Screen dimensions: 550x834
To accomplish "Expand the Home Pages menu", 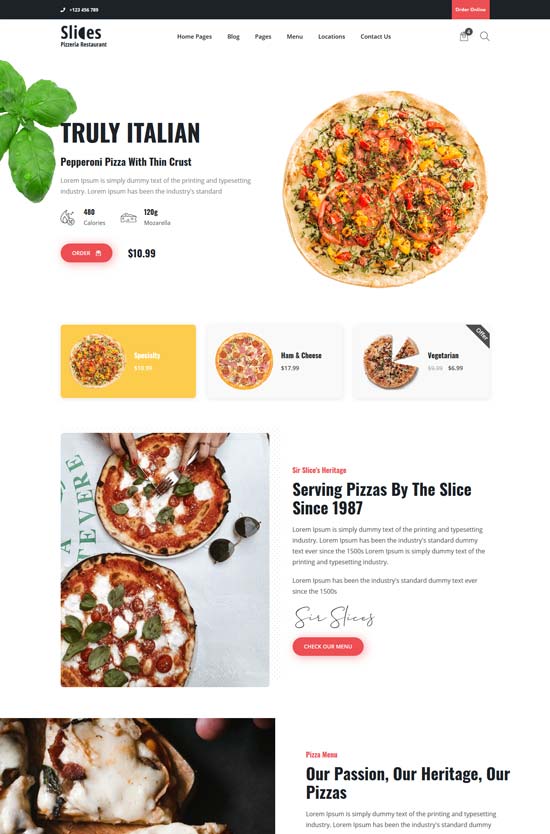I will tap(194, 37).
